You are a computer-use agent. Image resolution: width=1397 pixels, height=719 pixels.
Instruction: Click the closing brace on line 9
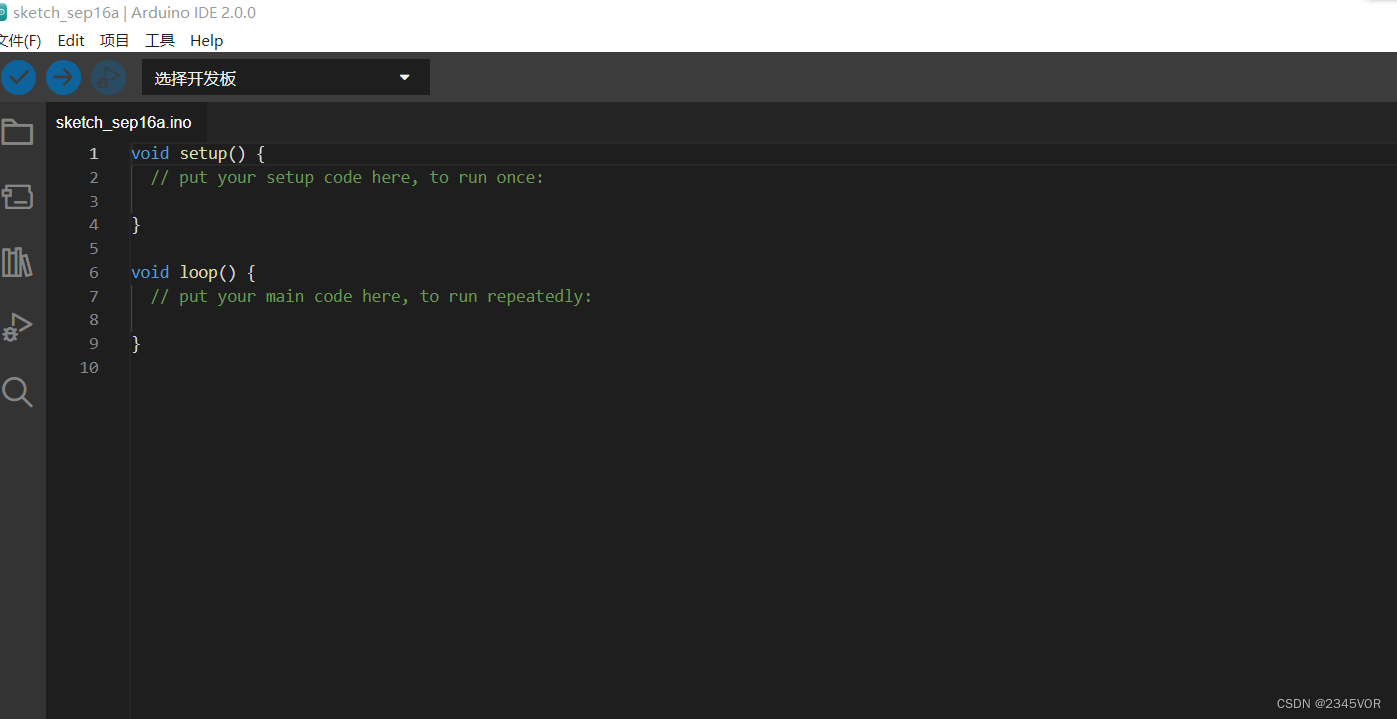[x=136, y=344]
